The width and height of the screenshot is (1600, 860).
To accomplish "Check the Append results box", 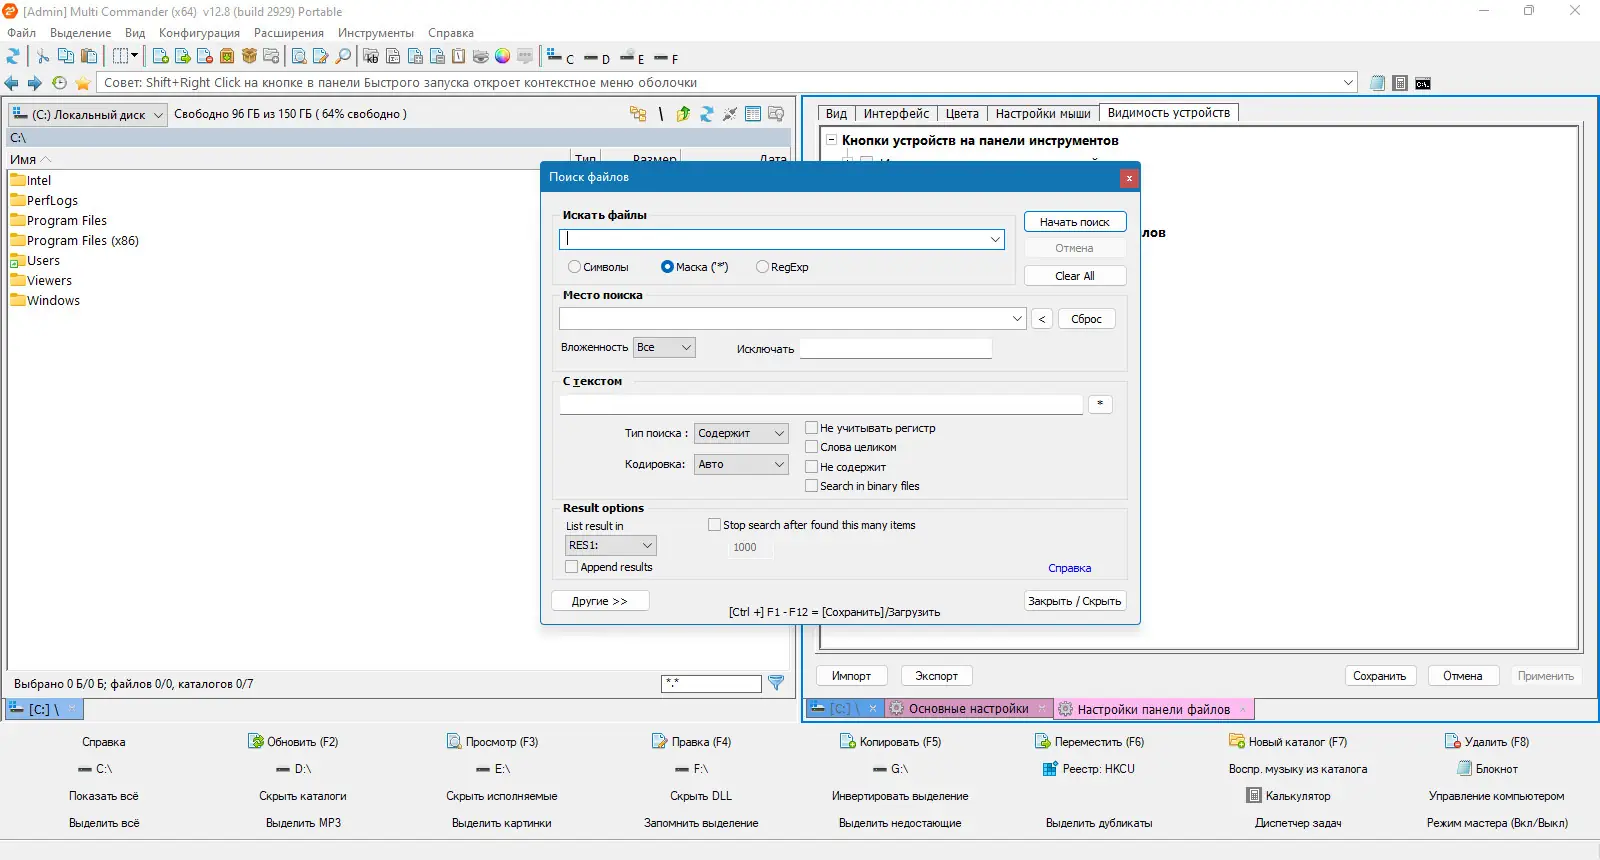I will [x=572, y=567].
